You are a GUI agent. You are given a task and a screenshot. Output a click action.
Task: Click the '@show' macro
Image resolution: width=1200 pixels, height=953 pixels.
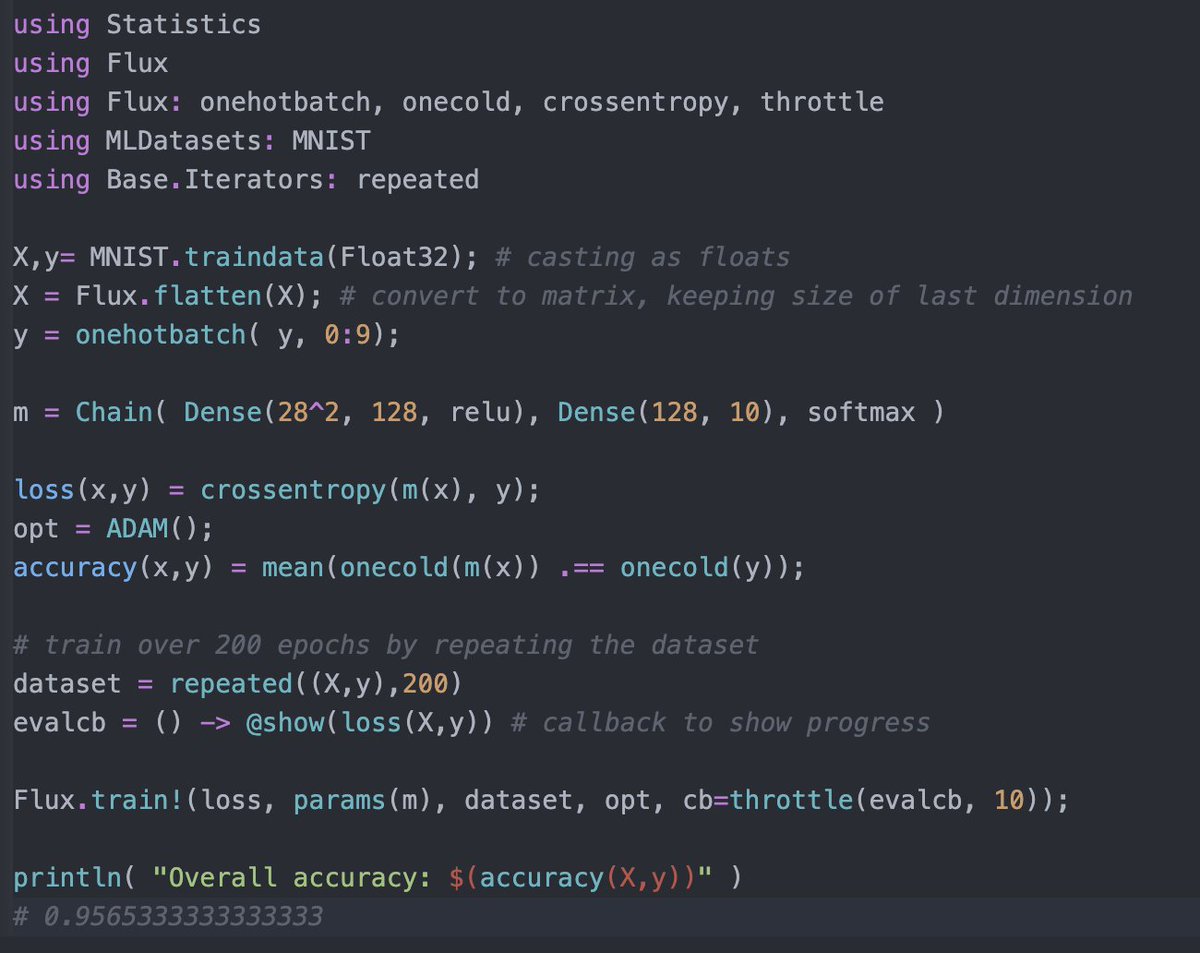(x=284, y=722)
